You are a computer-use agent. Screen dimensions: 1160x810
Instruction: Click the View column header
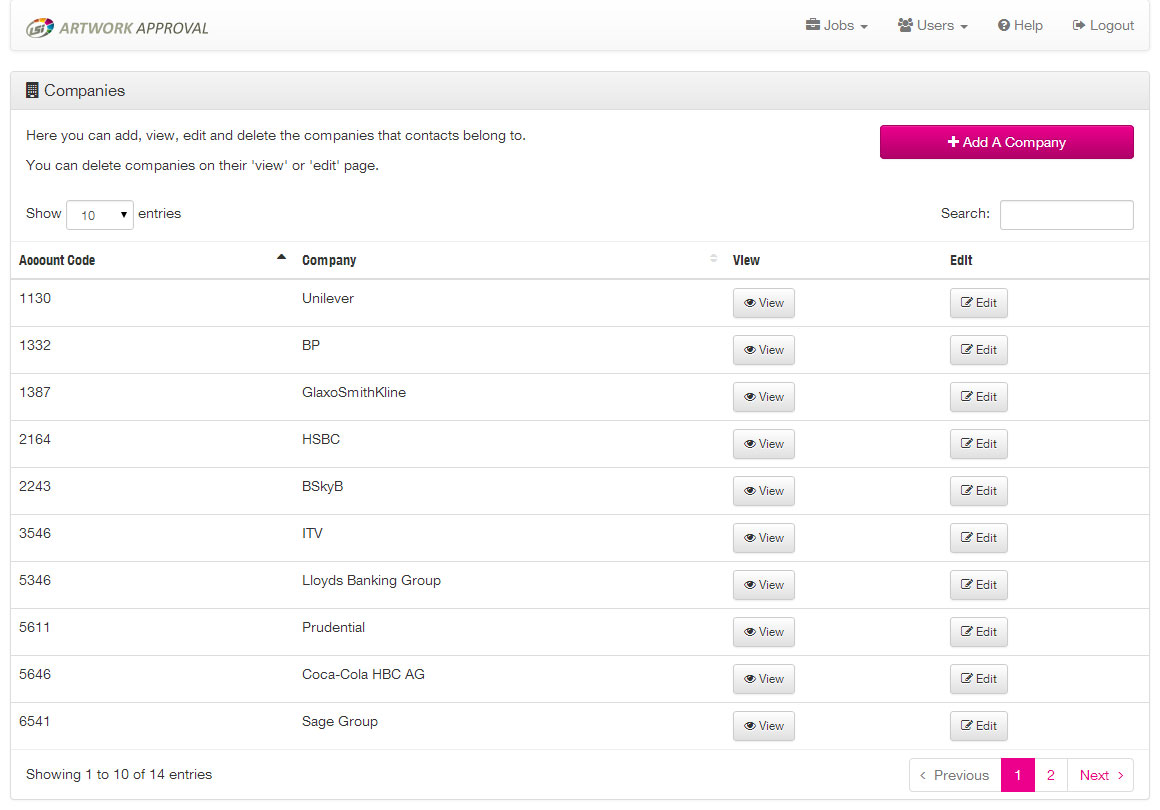point(746,260)
